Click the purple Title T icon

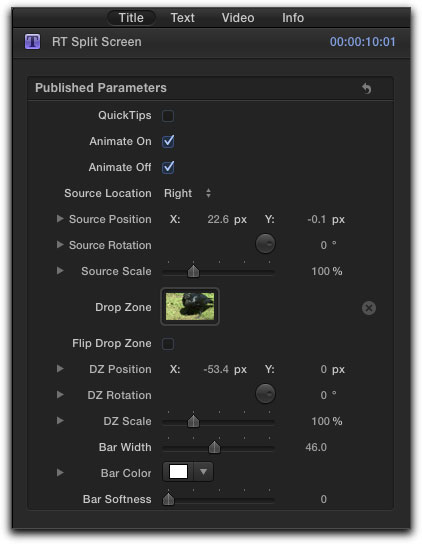pos(32,42)
